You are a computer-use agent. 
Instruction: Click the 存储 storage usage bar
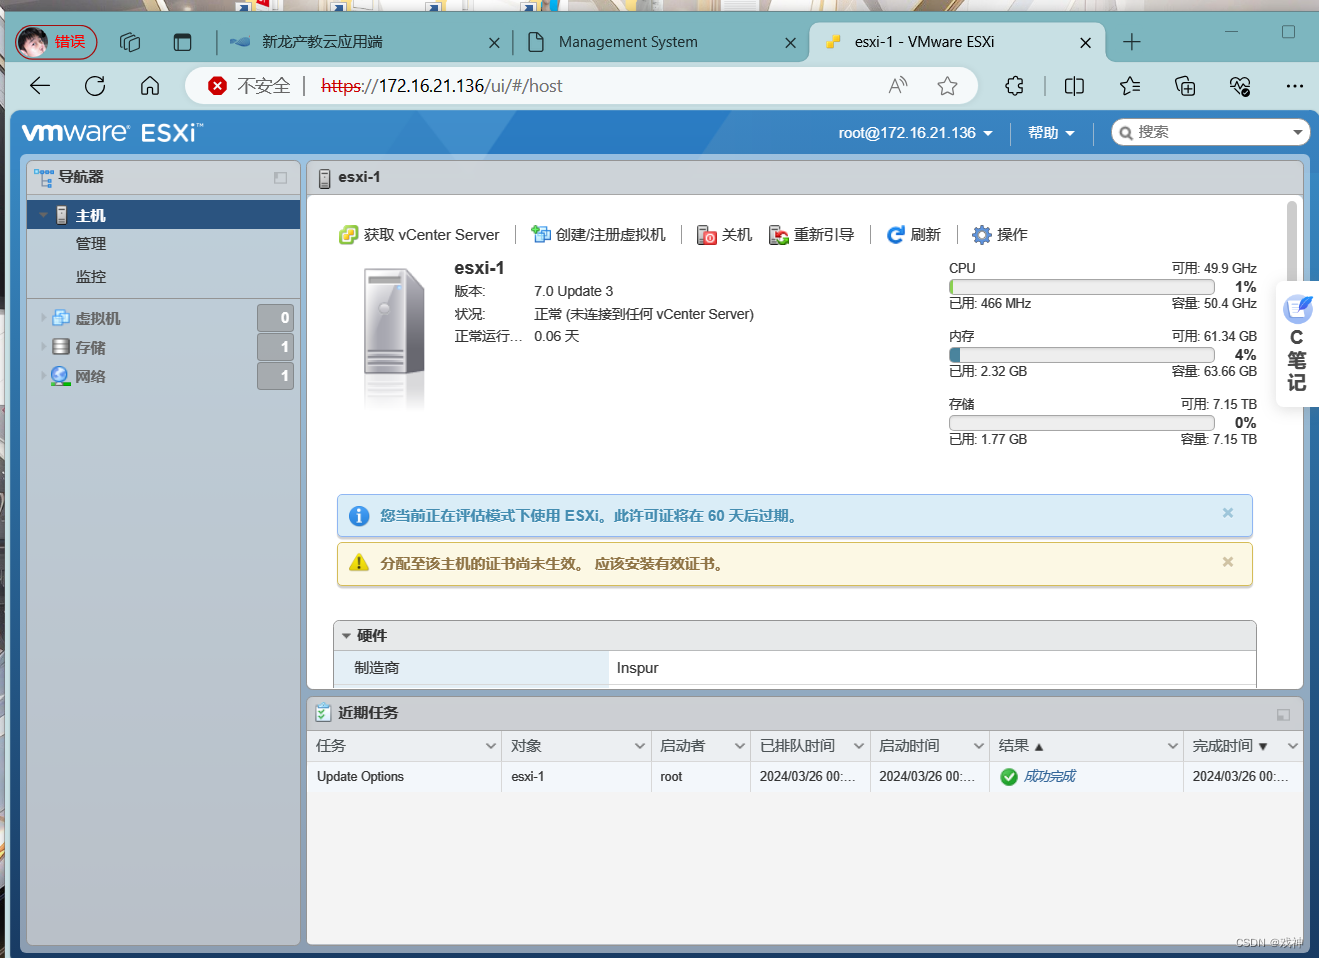click(x=1082, y=423)
